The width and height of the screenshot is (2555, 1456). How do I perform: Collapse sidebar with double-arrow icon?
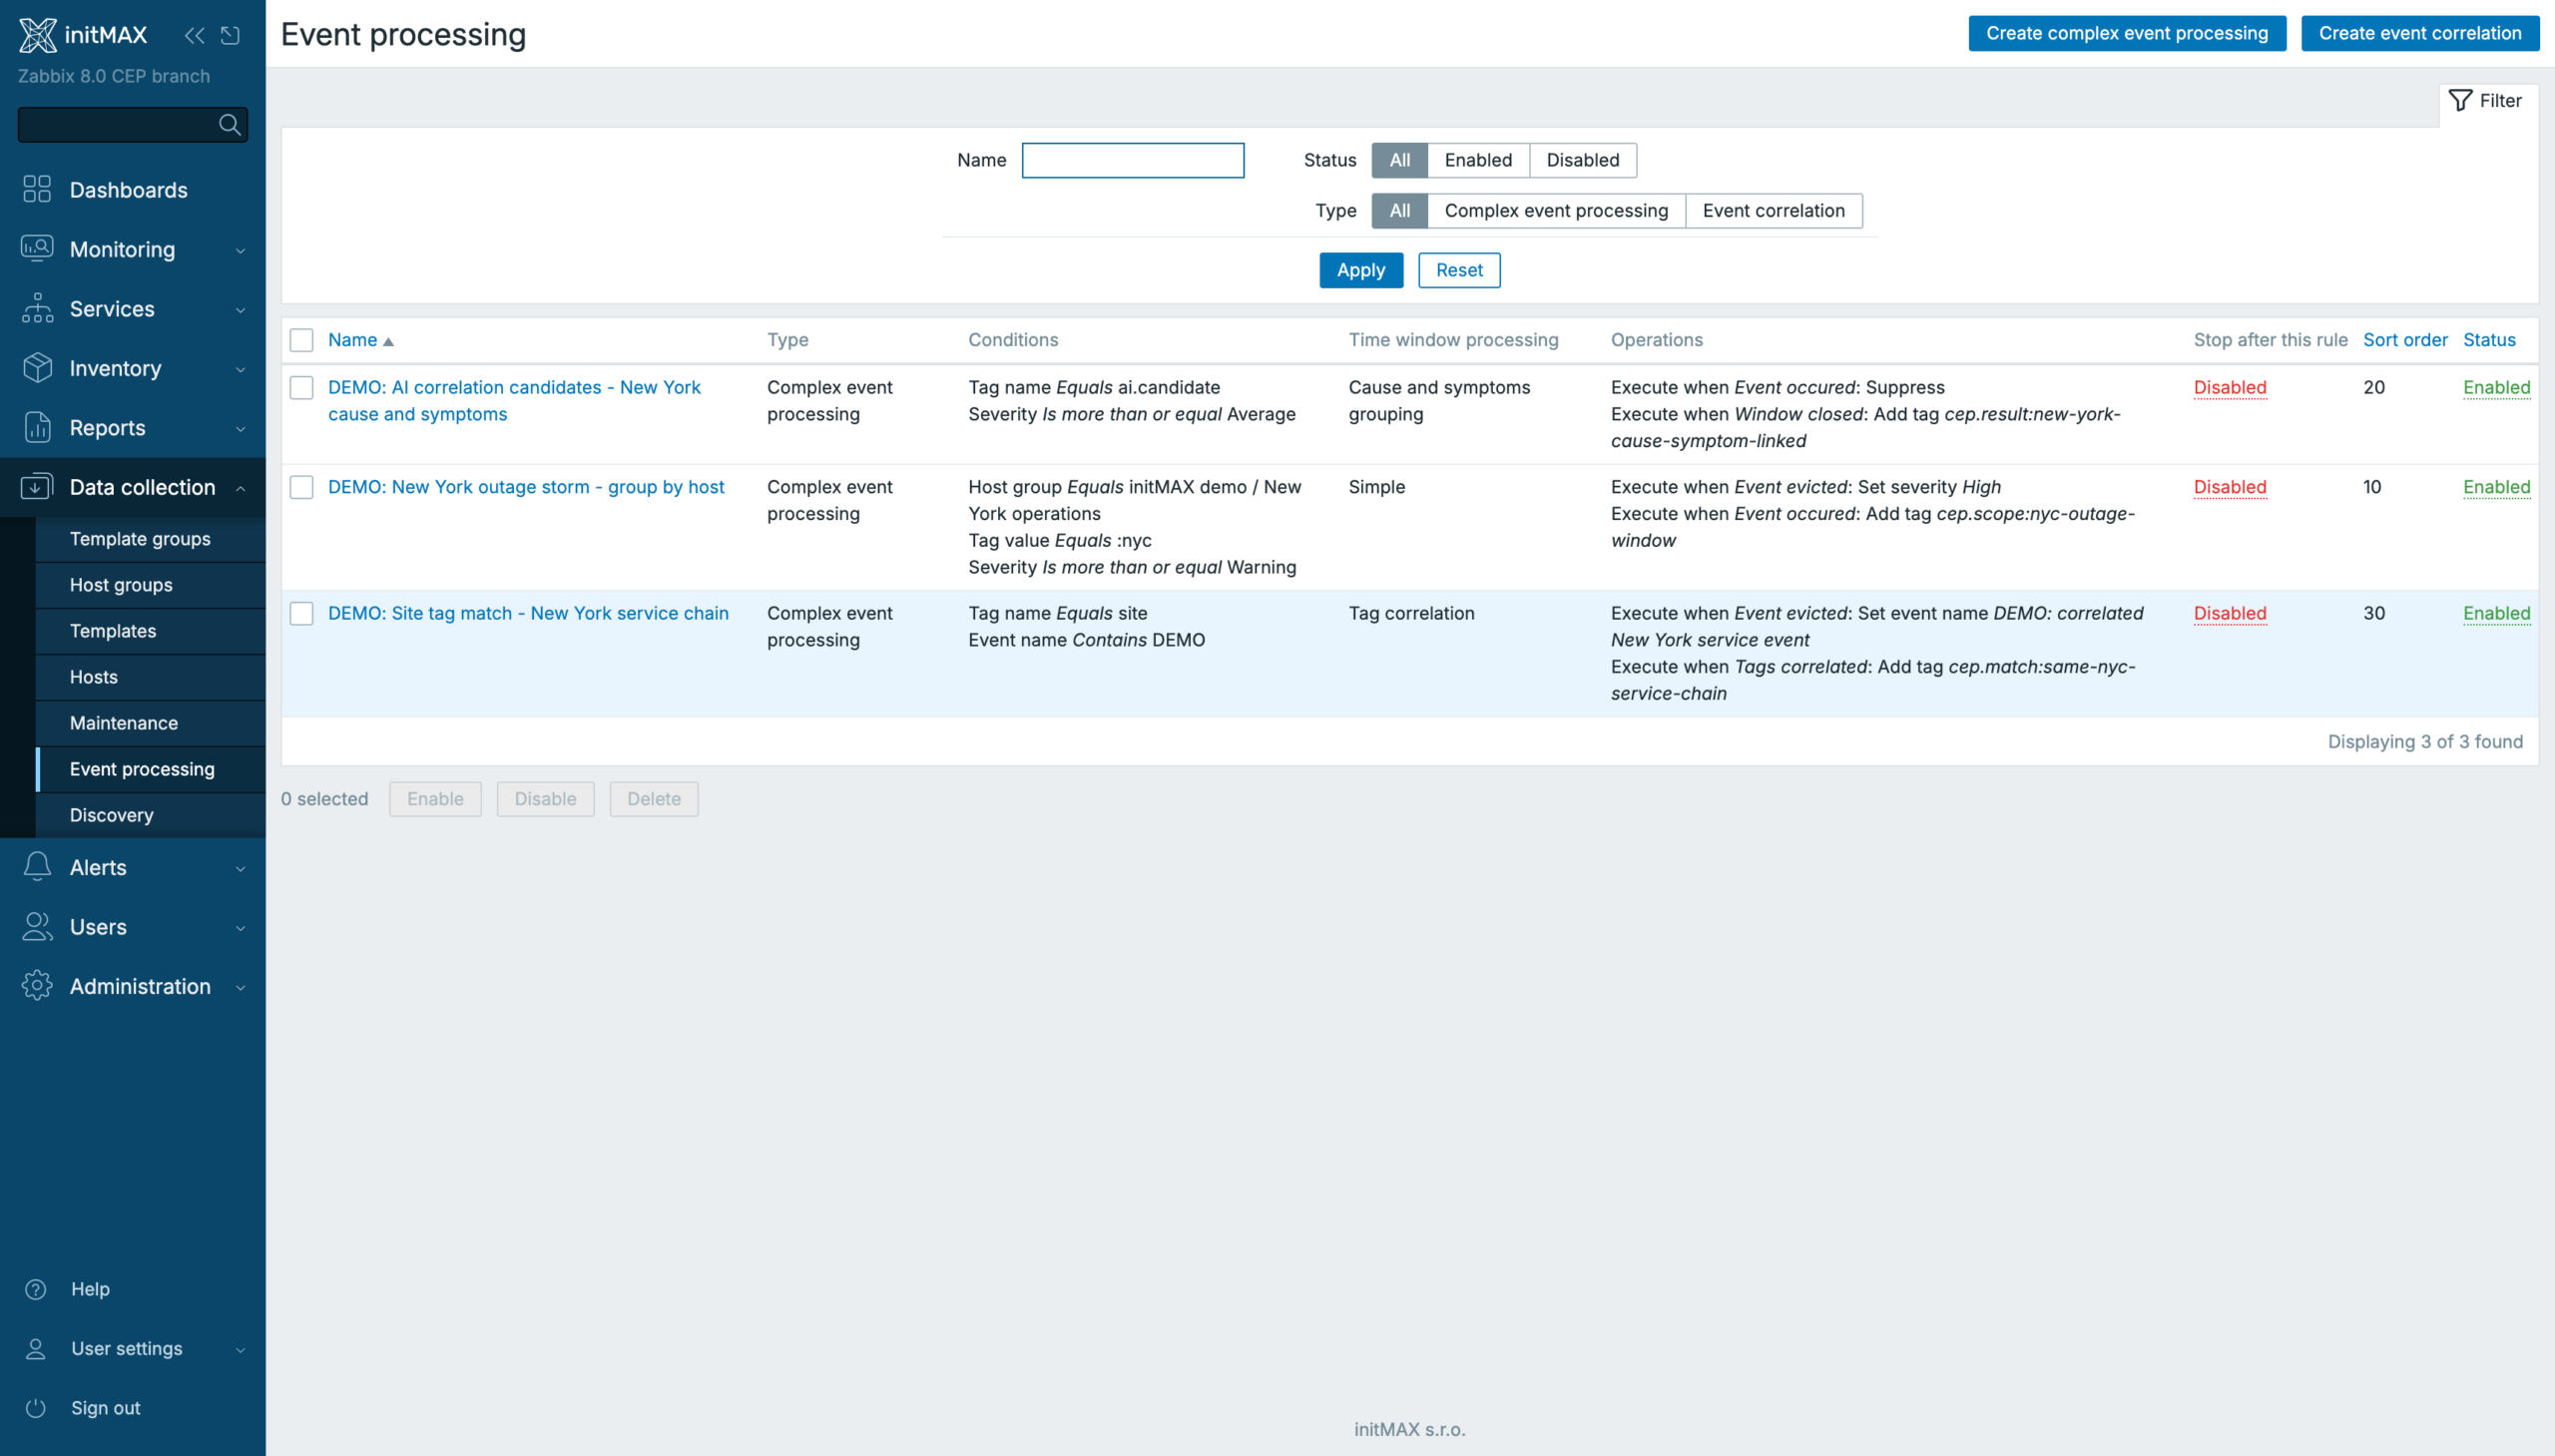194,36
